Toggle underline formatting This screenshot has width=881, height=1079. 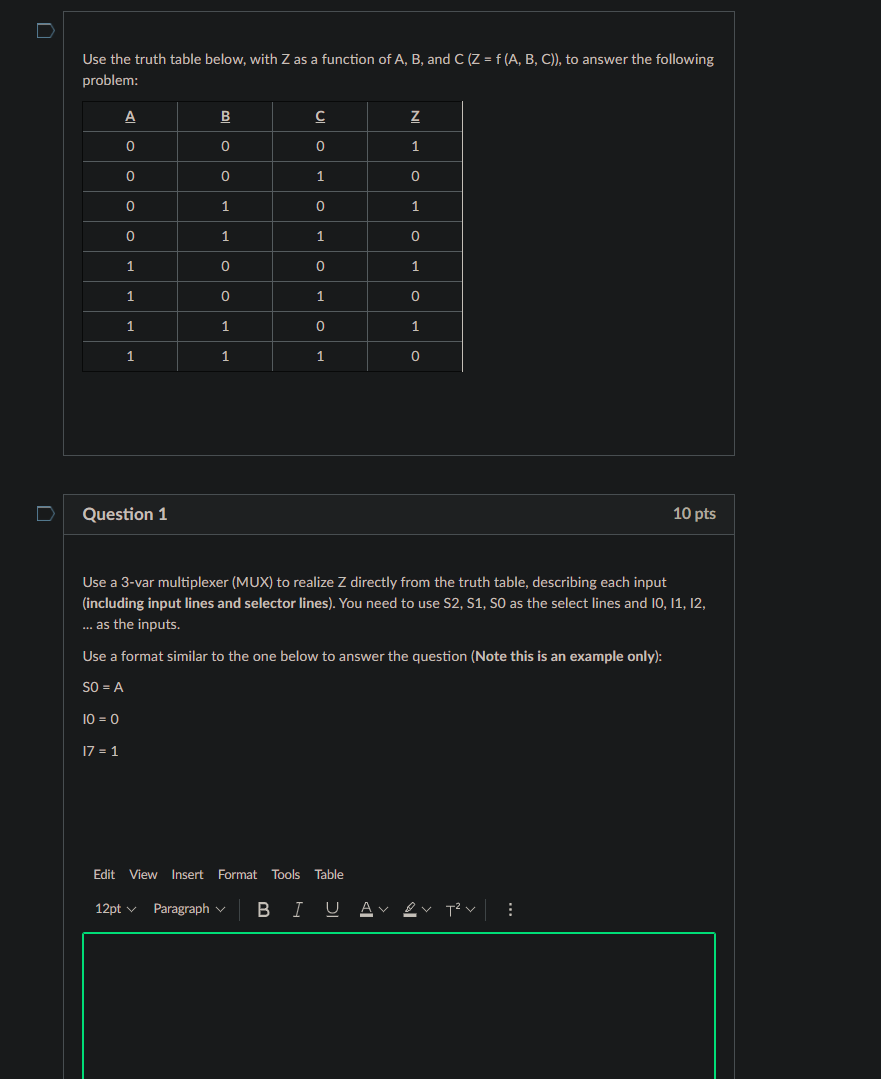[332, 909]
